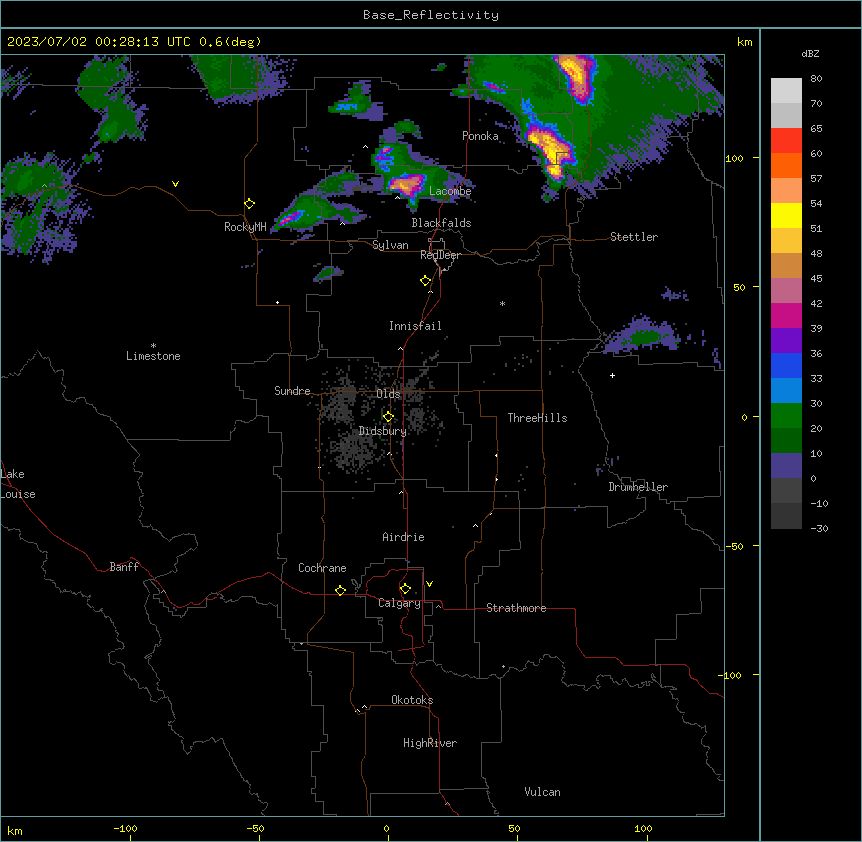Select the white-gray swatch at the legend top
The width and height of the screenshot is (862, 842).
(786, 91)
